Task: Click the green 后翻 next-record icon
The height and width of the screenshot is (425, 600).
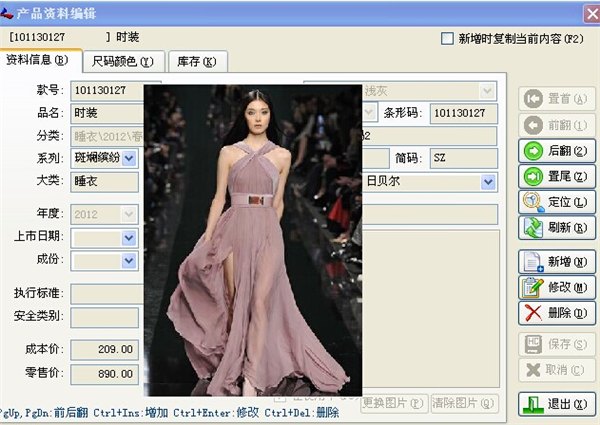Action: pos(533,151)
